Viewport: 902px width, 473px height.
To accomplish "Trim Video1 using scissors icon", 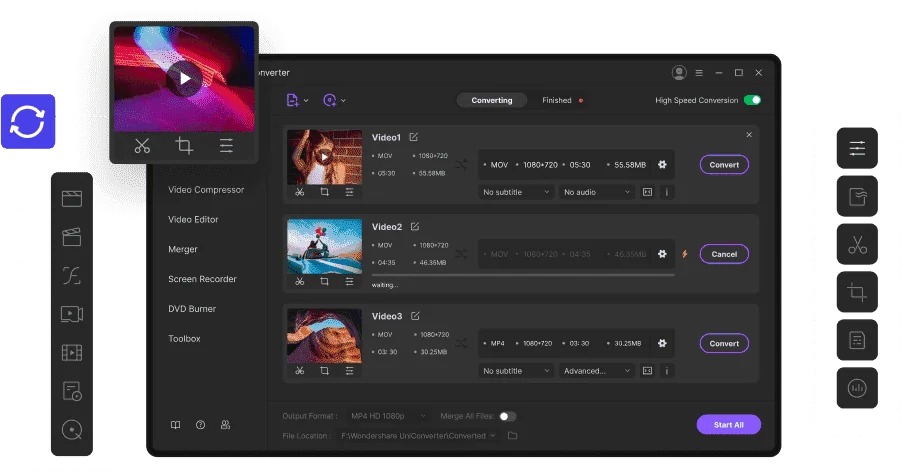I will 300,192.
